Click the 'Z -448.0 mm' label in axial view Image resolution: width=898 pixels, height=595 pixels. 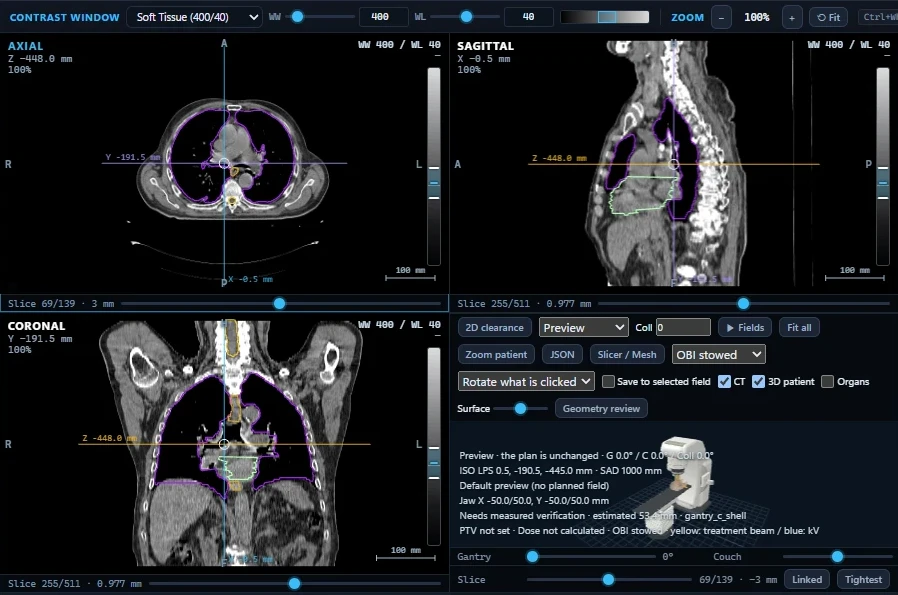40,58
